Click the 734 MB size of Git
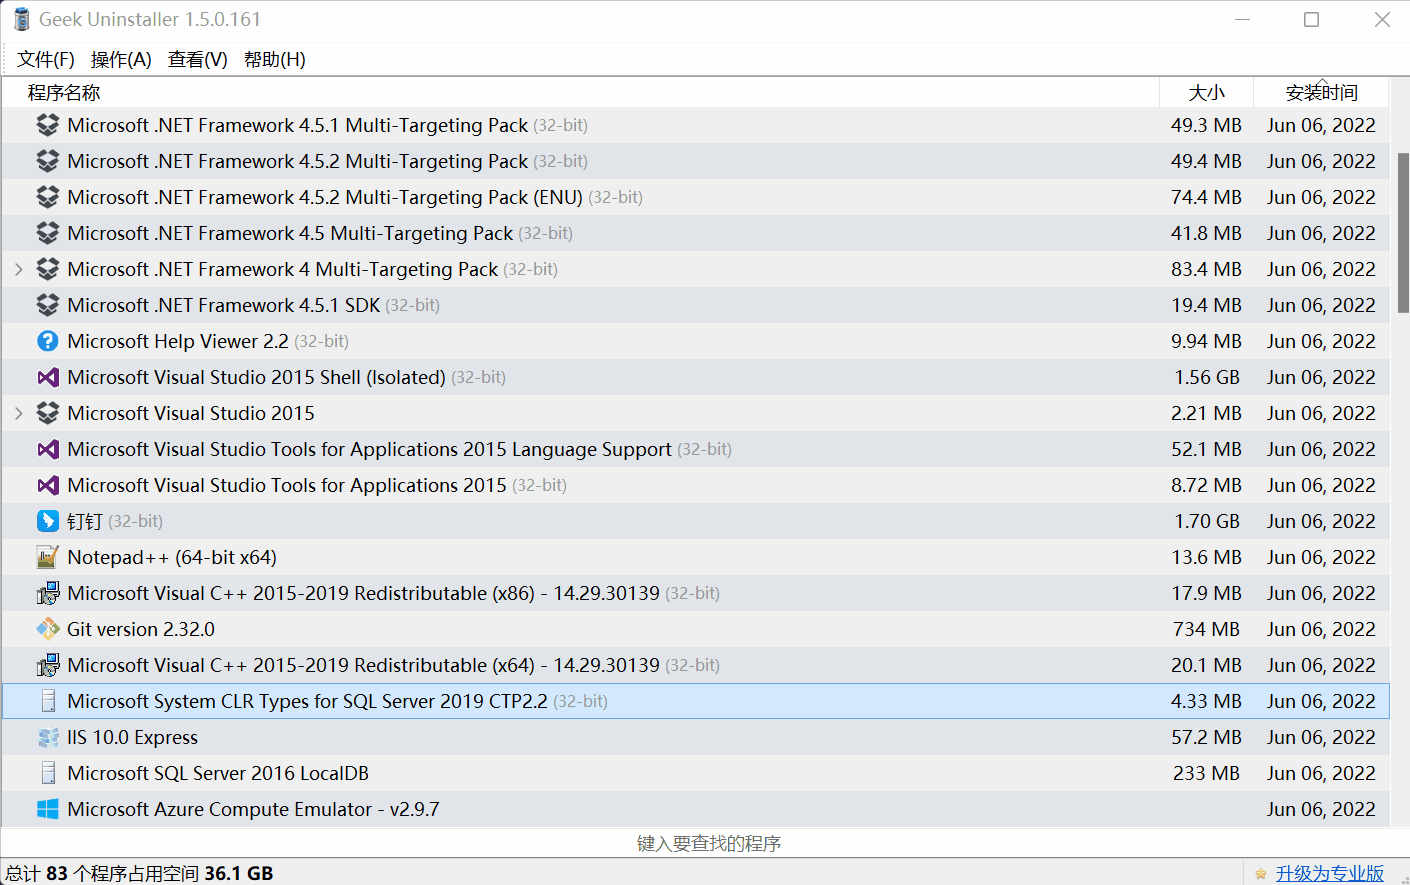This screenshot has width=1410, height=885. click(x=1207, y=629)
